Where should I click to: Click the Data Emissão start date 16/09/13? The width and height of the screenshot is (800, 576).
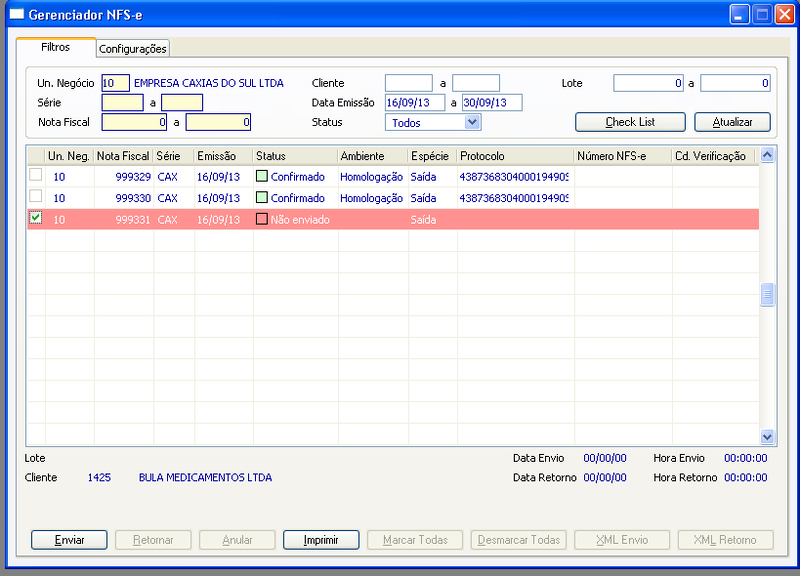pos(415,103)
